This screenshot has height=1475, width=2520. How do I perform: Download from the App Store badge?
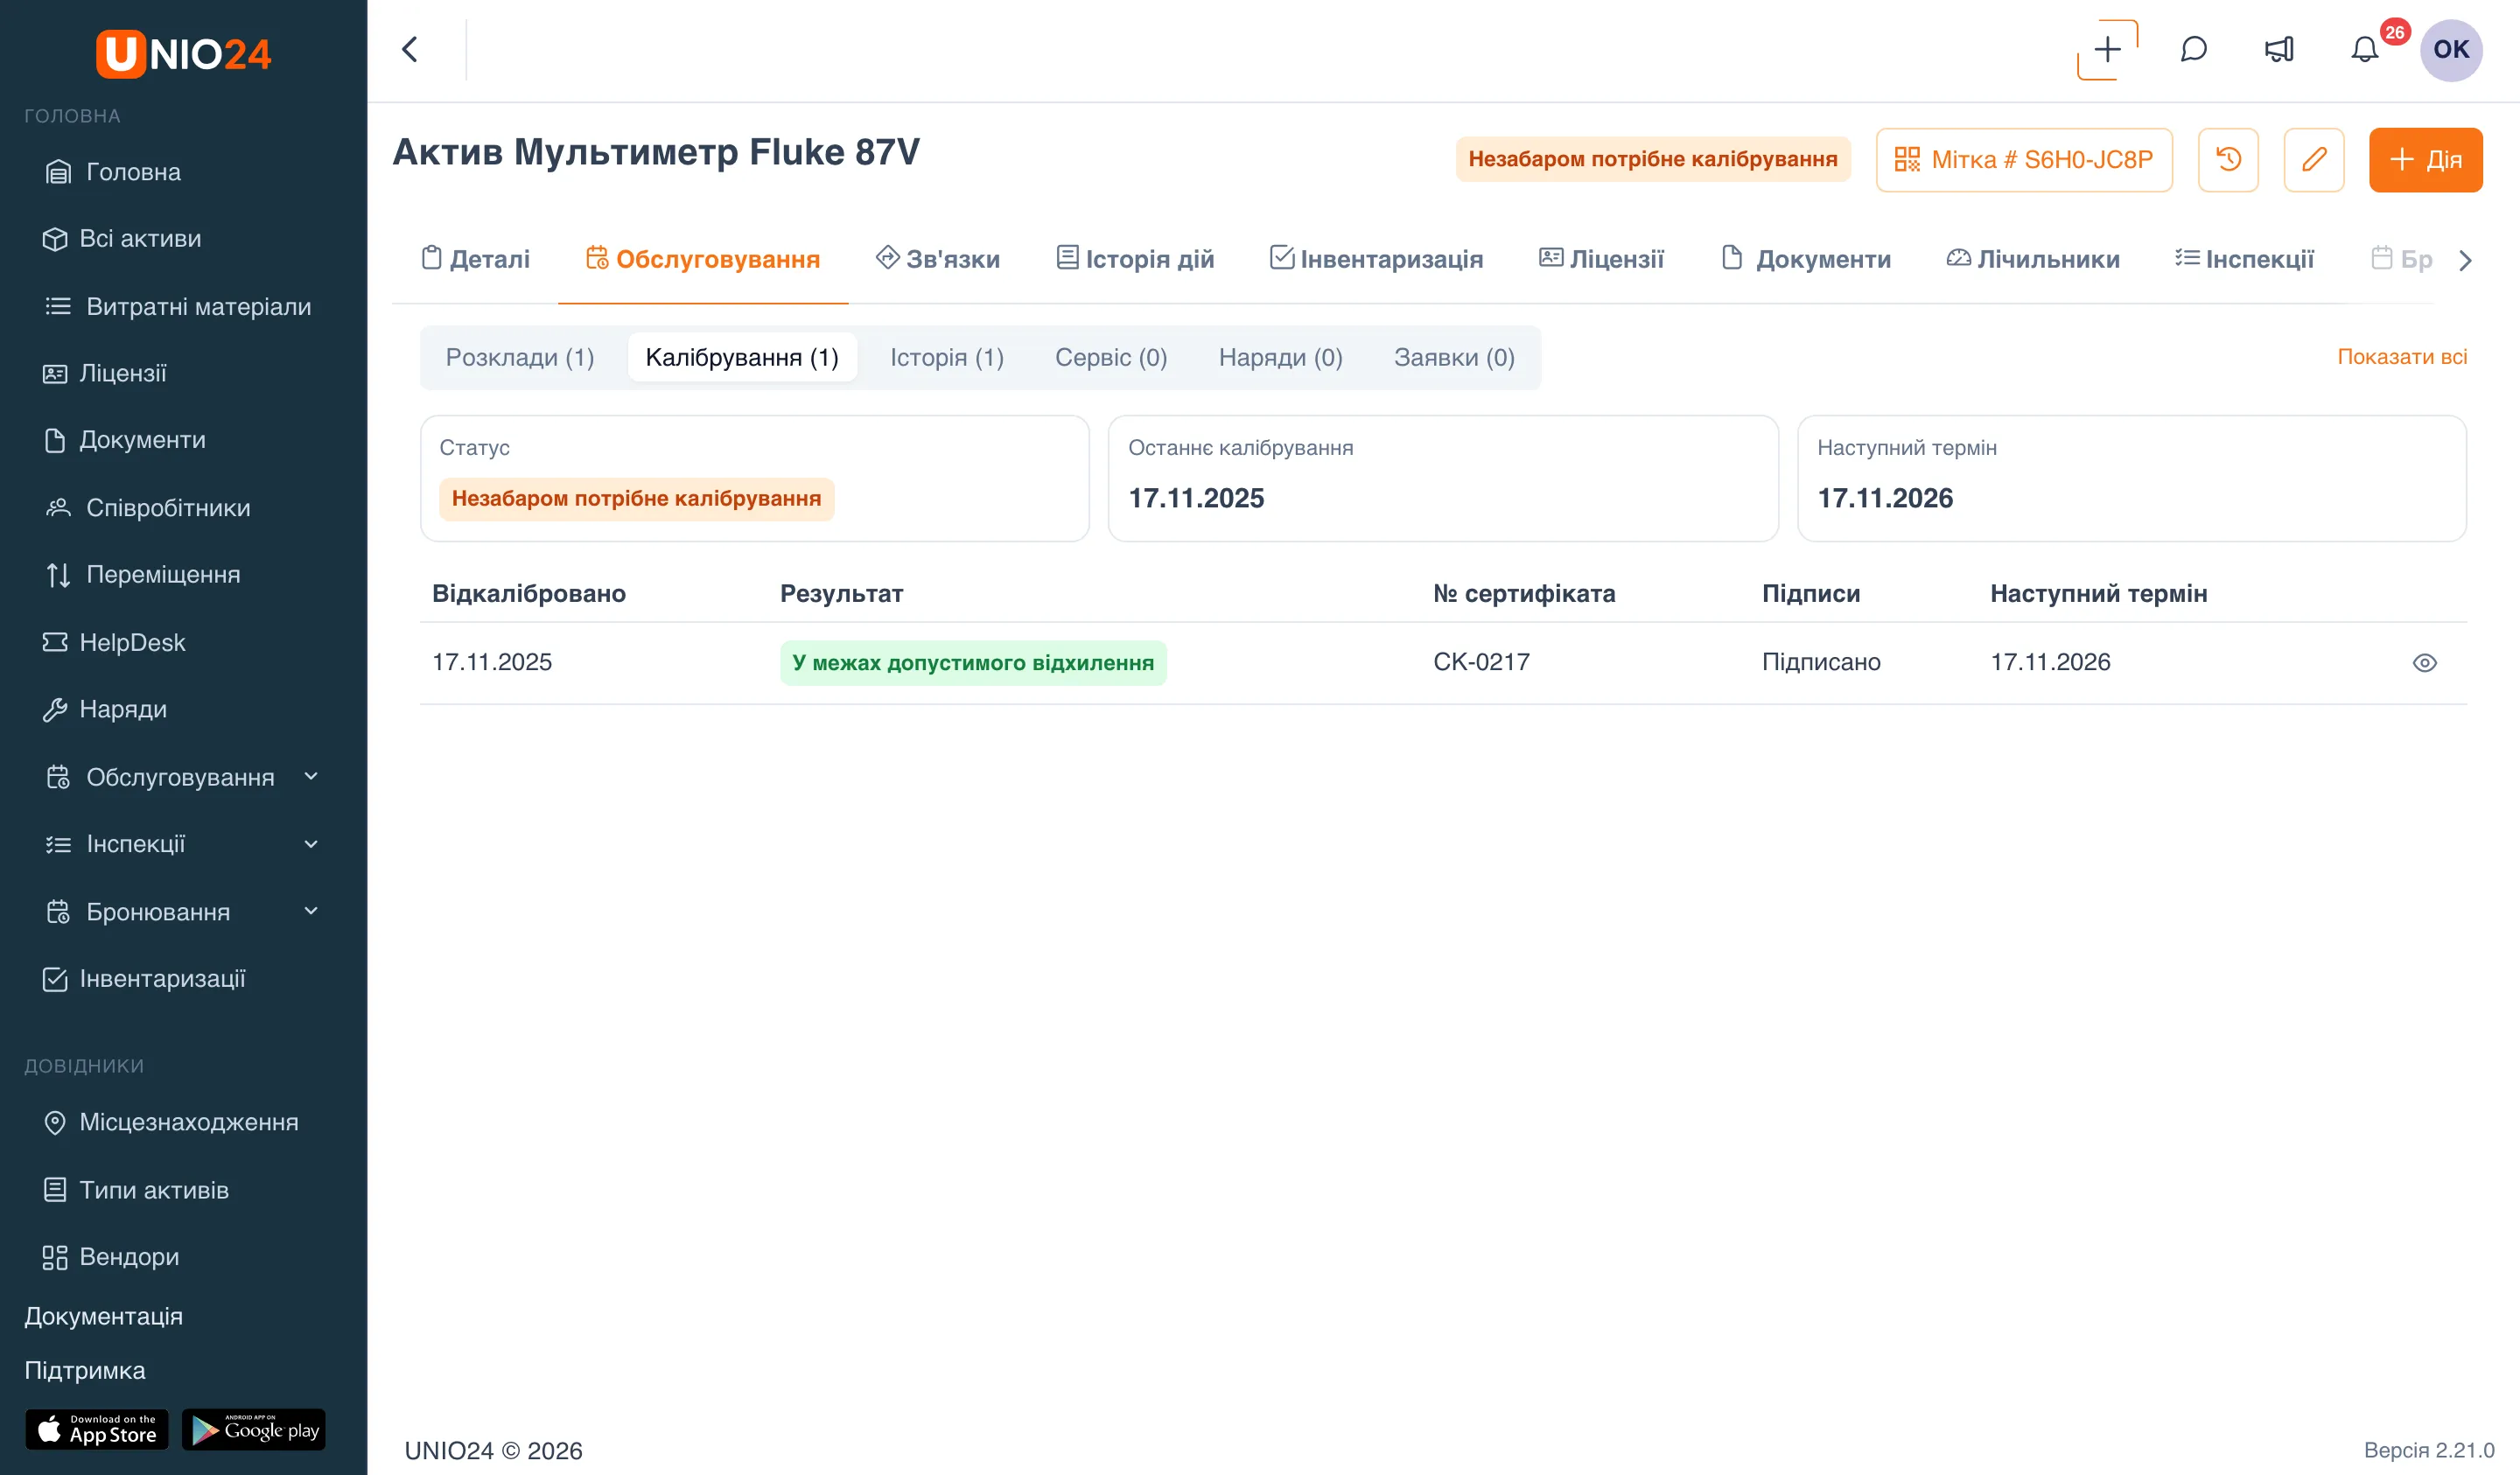(97, 1430)
